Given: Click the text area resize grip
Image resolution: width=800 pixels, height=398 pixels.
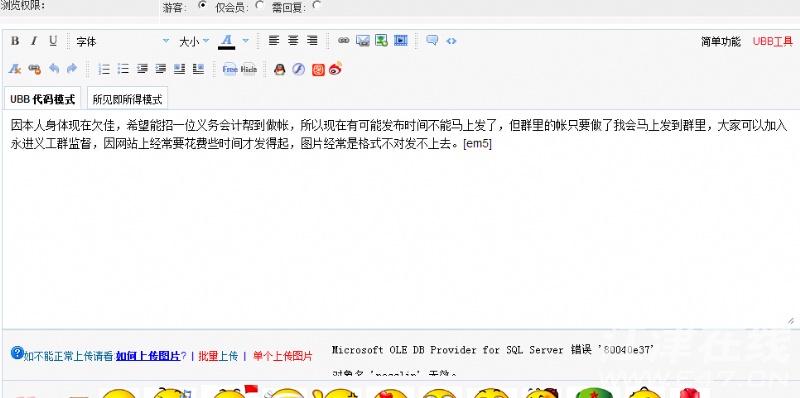Looking at the screenshot, I should [790, 321].
